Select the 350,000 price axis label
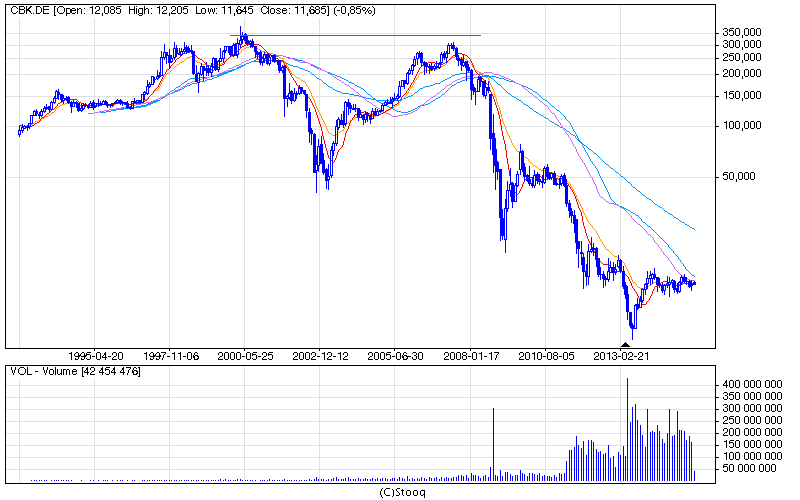Screen dimensions: 800x500 tap(741, 33)
